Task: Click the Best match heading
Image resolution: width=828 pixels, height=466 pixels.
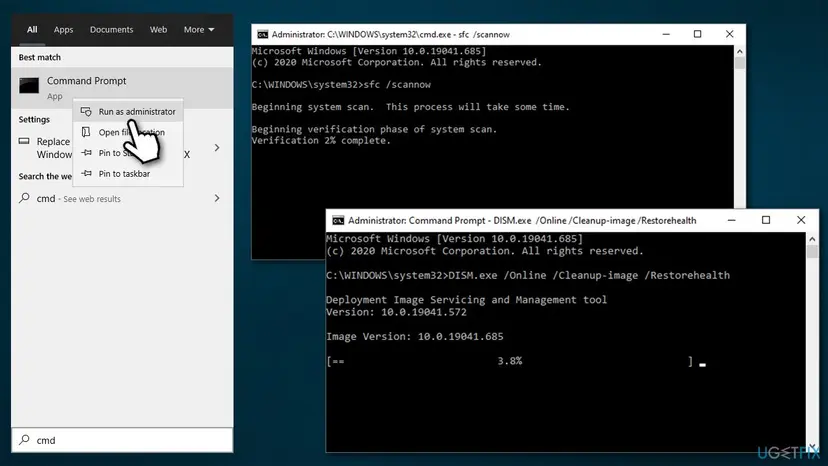Action: coord(40,57)
